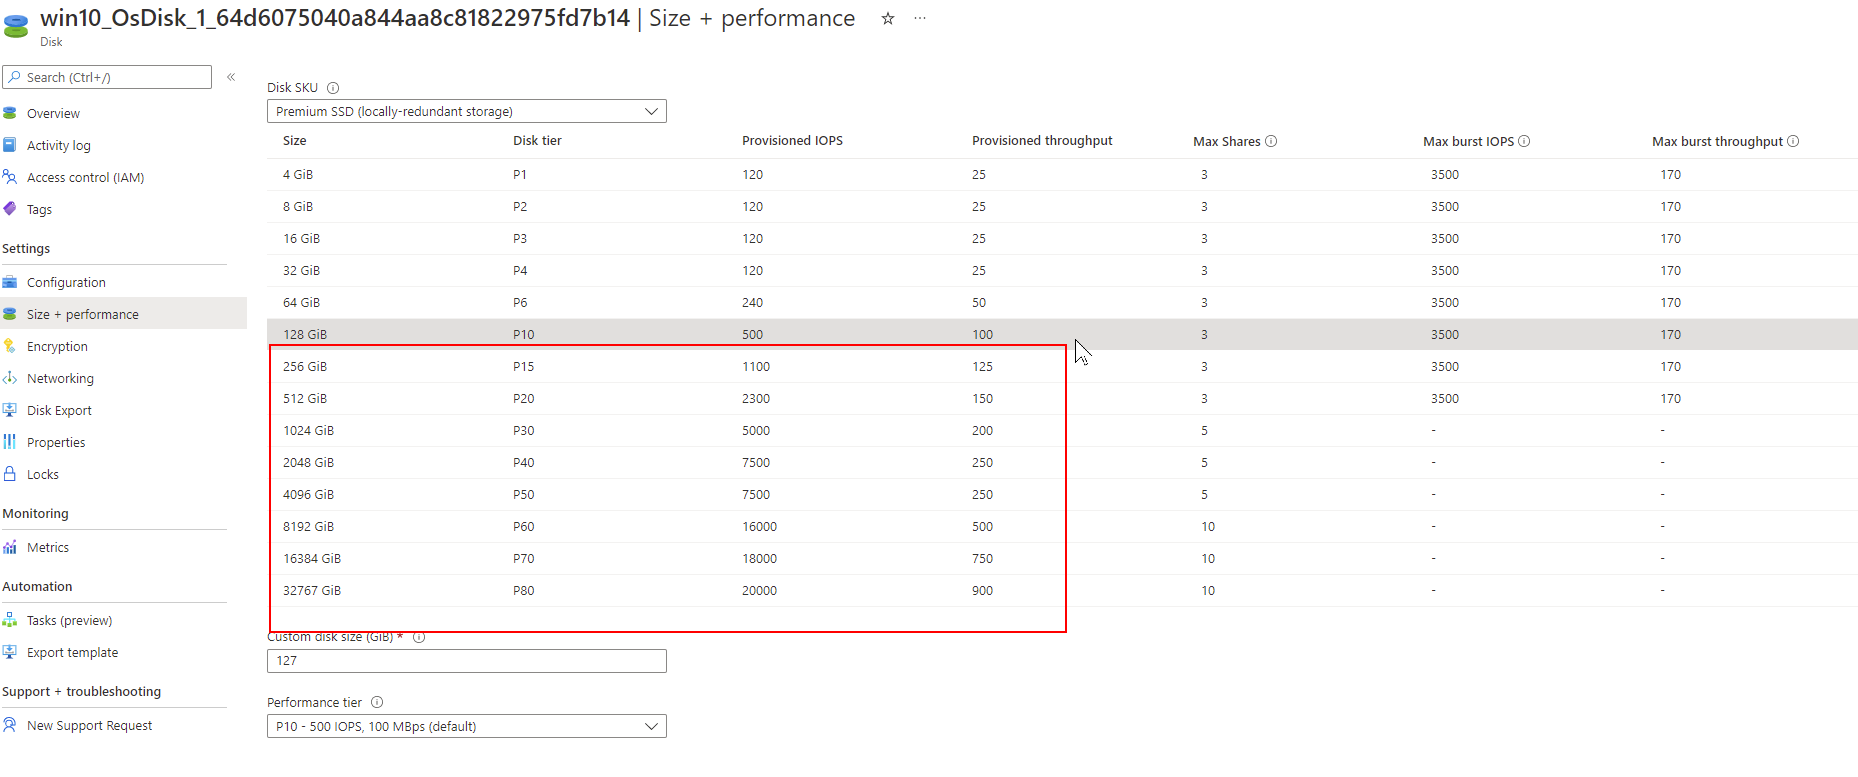Open the Performance tier dropdown

(467, 726)
